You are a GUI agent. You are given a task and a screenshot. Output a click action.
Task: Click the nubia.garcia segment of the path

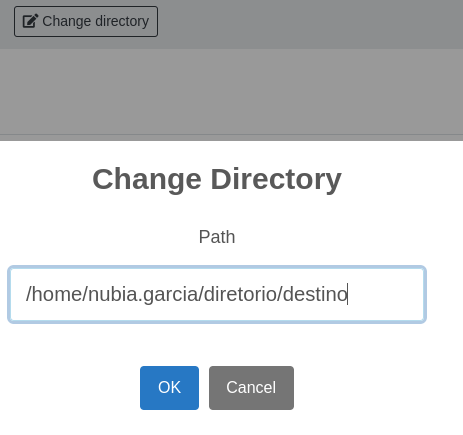(x=142, y=294)
